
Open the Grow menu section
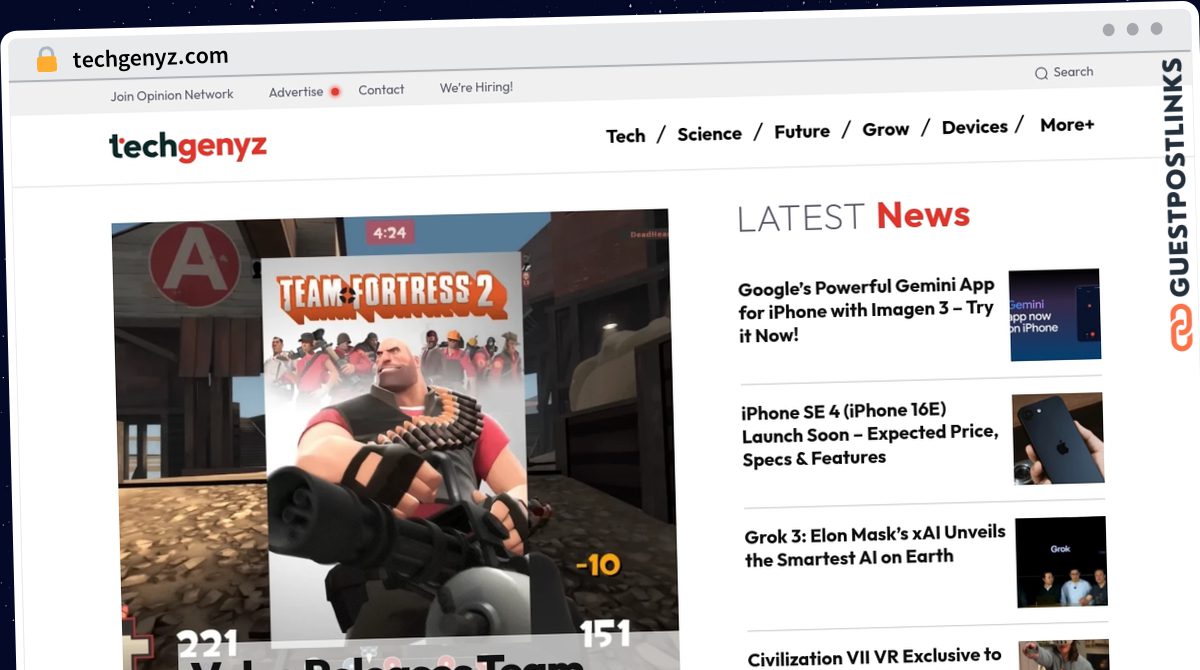coord(886,129)
